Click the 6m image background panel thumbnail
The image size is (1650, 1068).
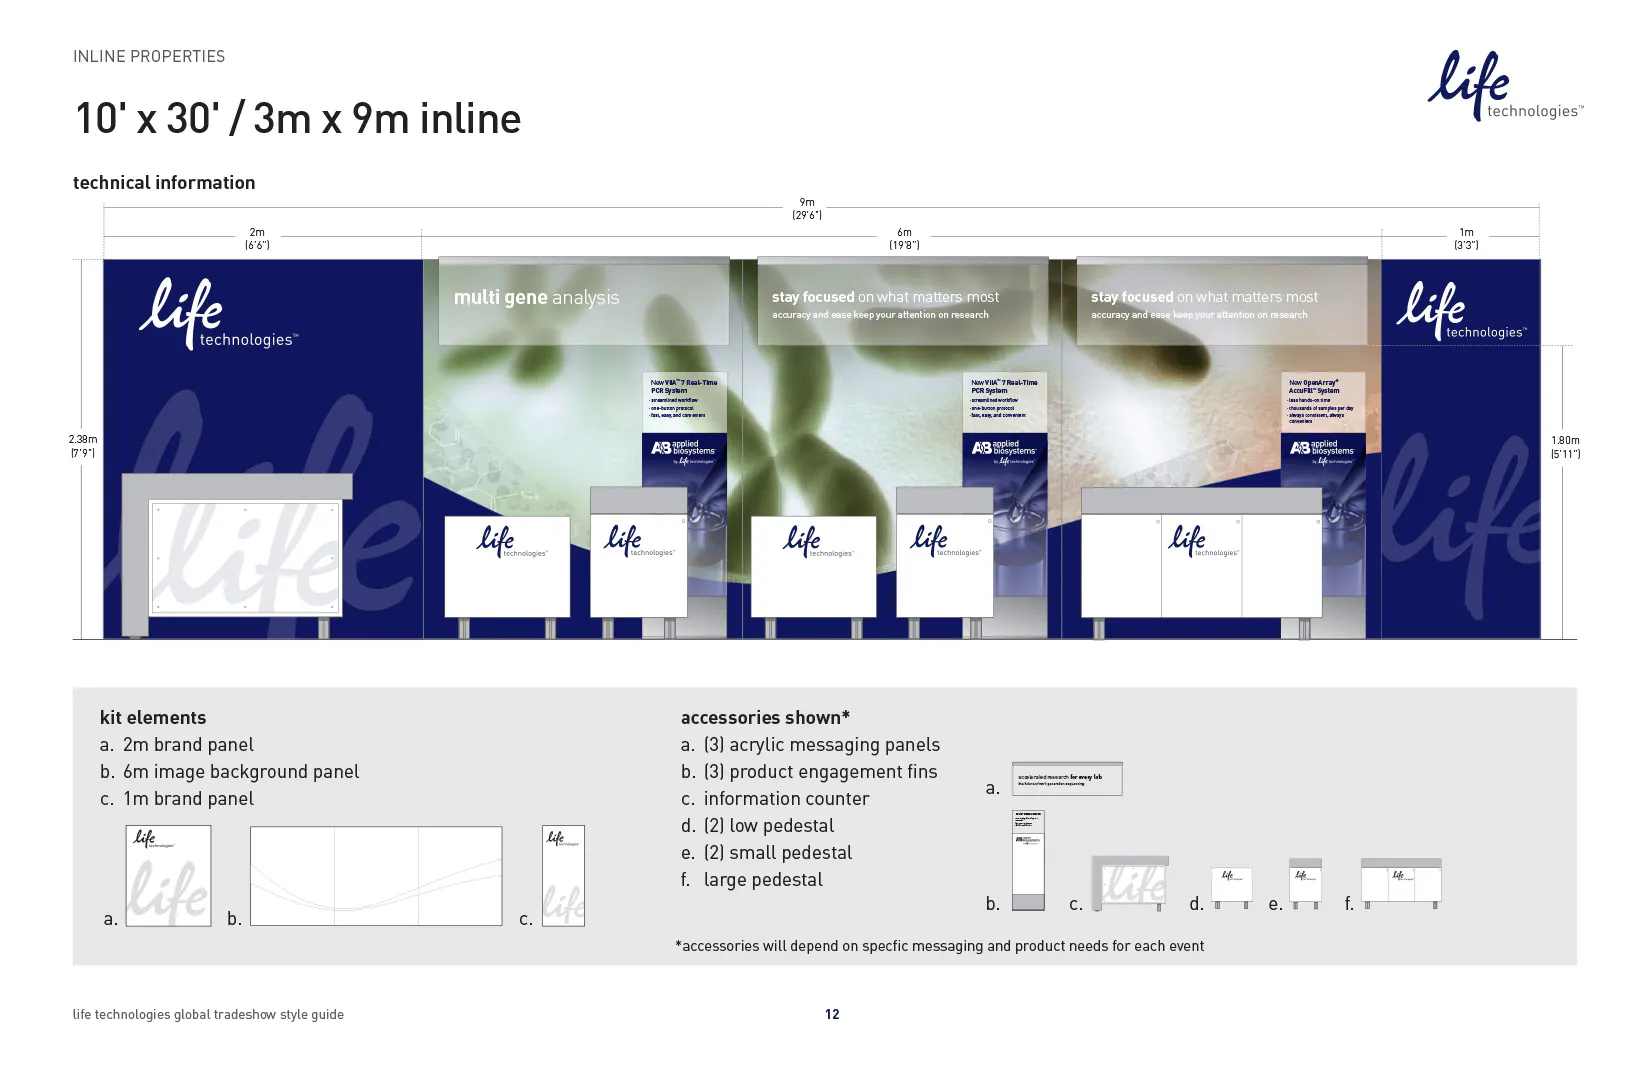376,876
